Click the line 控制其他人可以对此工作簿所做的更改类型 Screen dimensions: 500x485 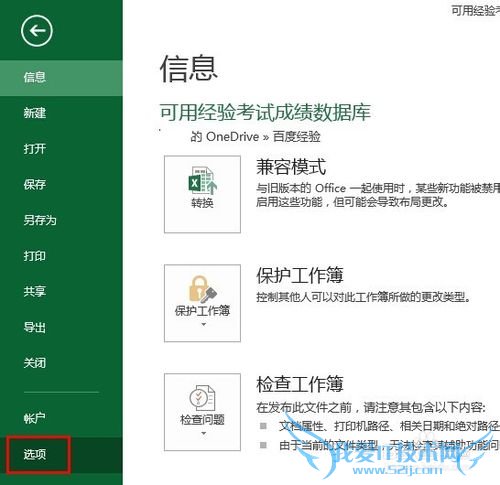(x=363, y=297)
